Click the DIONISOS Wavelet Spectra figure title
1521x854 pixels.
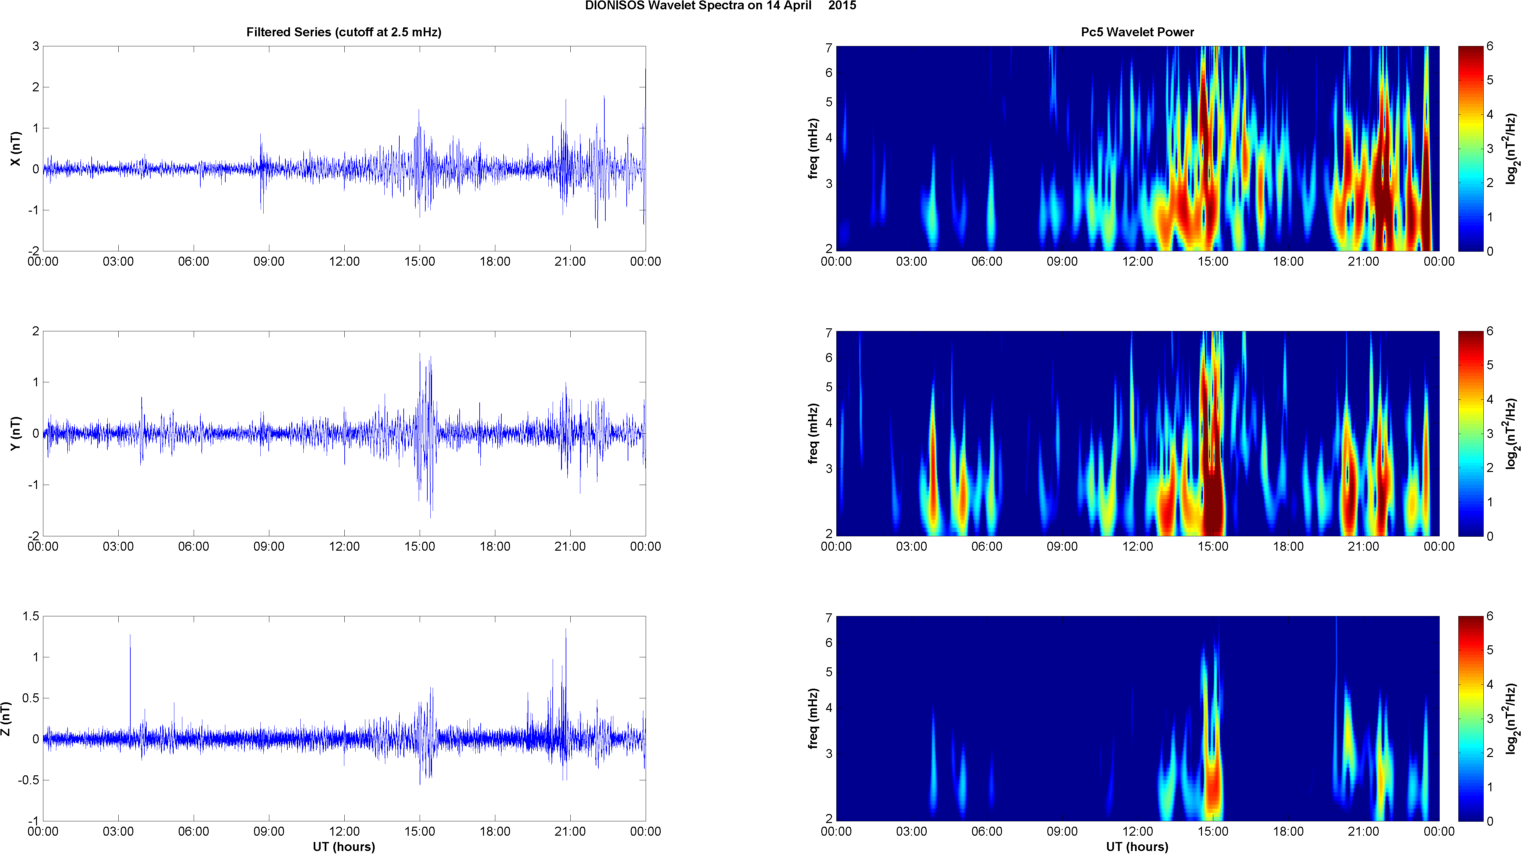coord(720,6)
